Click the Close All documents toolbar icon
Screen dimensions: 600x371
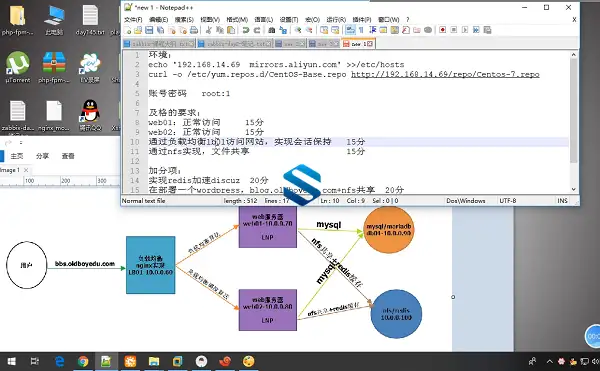click(x=183, y=30)
